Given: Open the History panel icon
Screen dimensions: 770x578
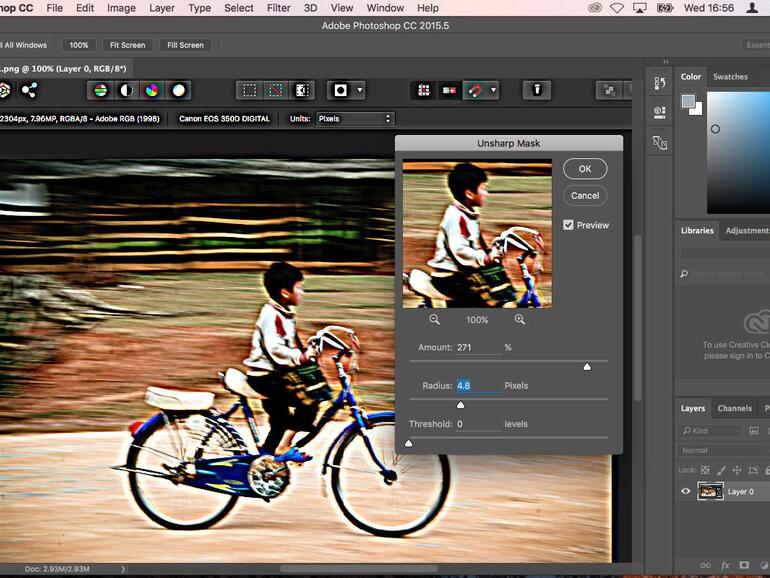Looking at the screenshot, I should (x=660, y=83).
